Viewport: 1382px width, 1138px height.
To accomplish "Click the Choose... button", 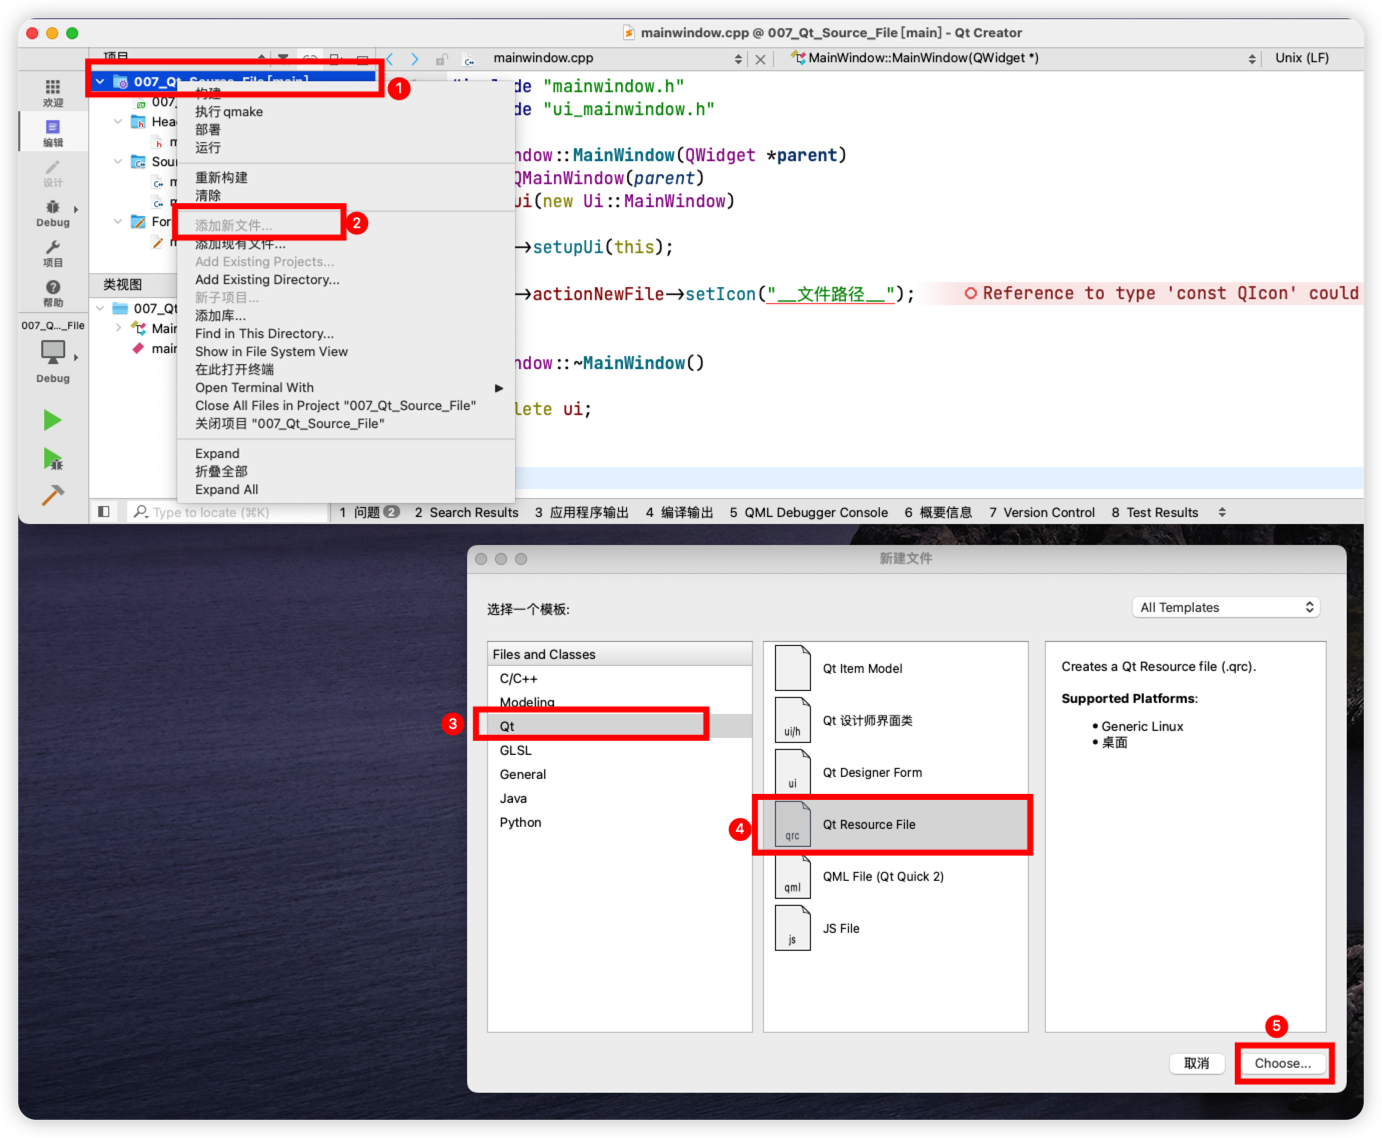I will point(1283,1063).
